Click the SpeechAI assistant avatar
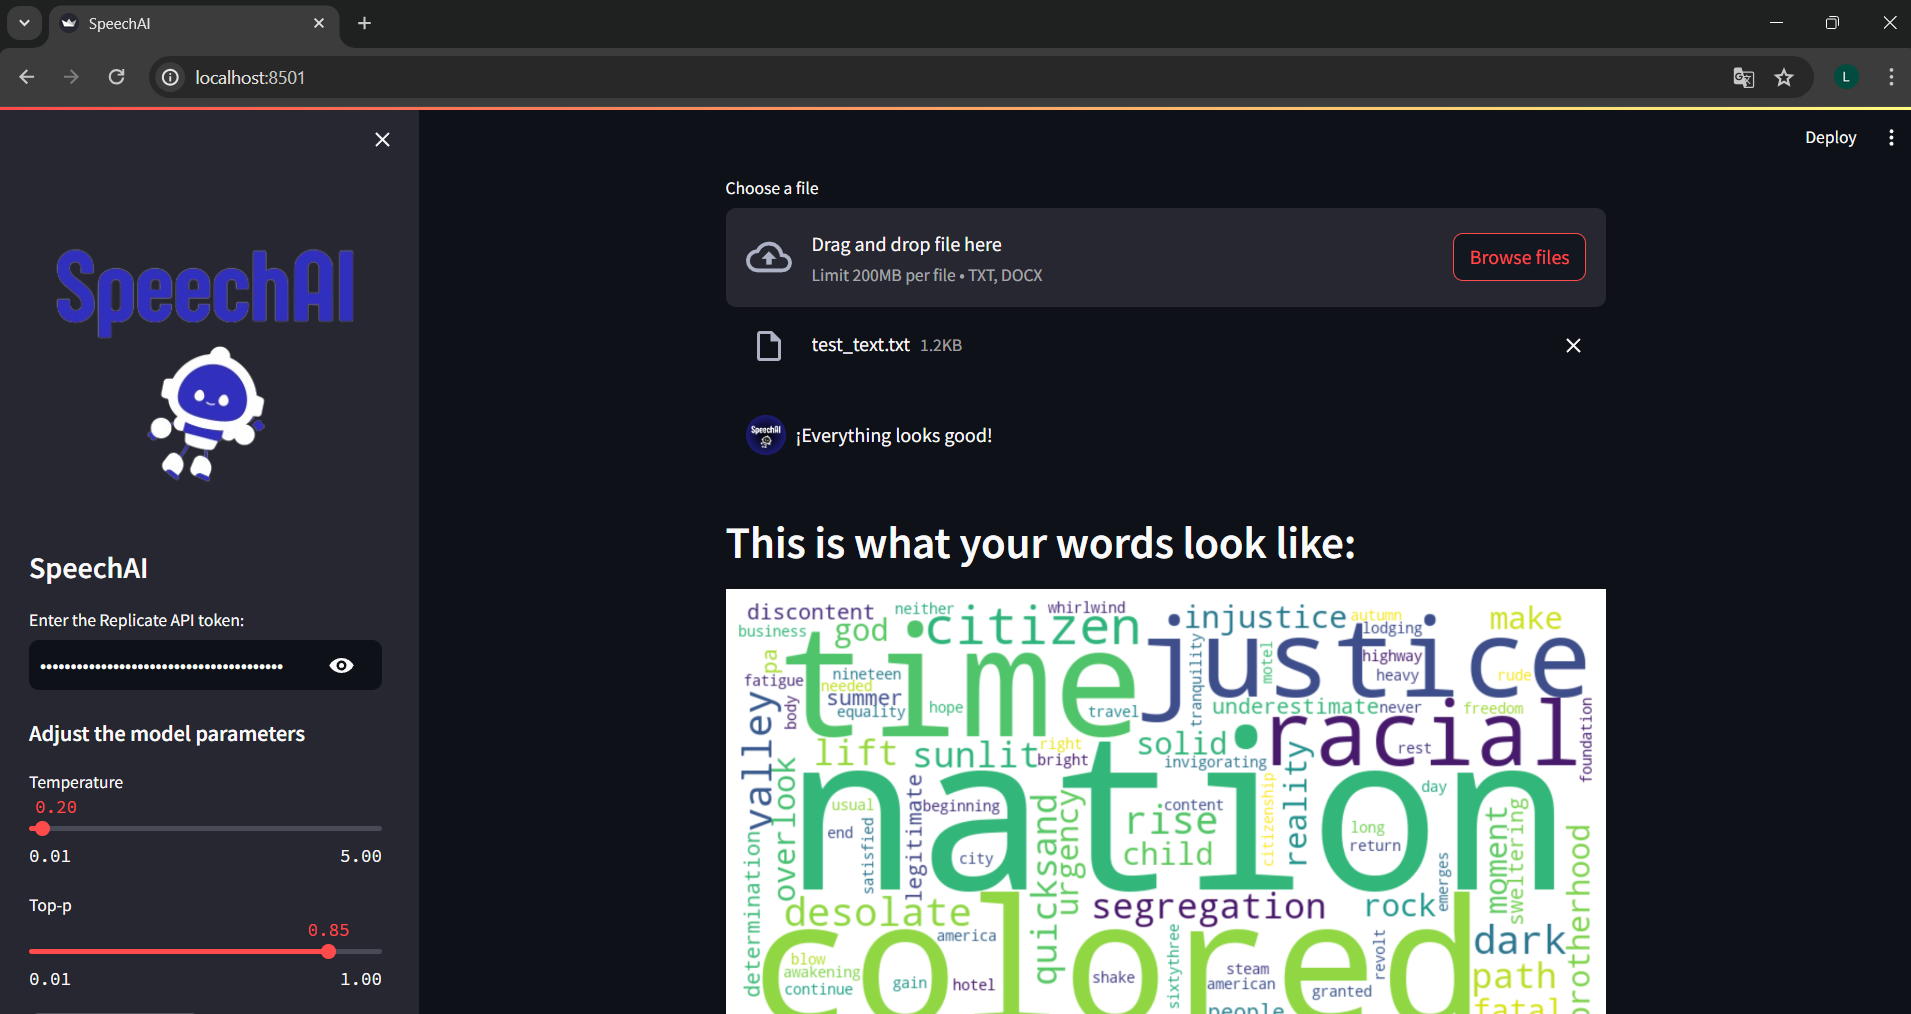This screenshot has width=1911, height=1014. [x=766, y=435]
